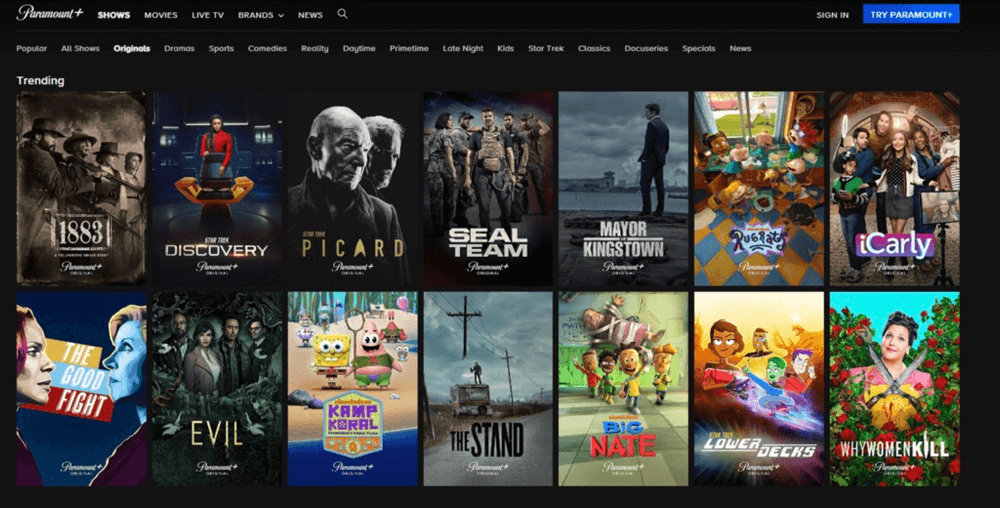The width and height of the screenshot is (1000, 508).
Task: Select the Classics category
Action: 594,48
